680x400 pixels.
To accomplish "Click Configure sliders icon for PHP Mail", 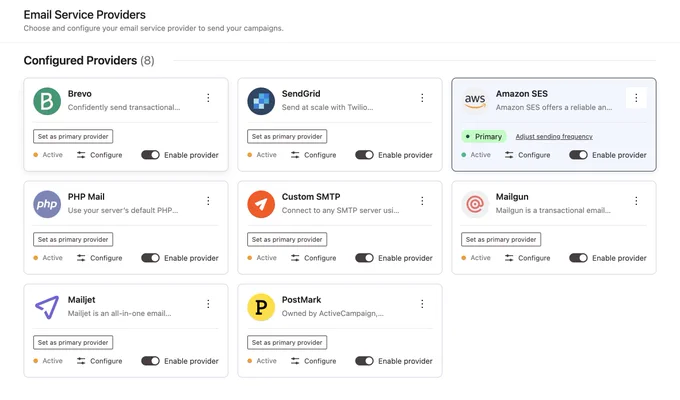I will click(81, 258).
